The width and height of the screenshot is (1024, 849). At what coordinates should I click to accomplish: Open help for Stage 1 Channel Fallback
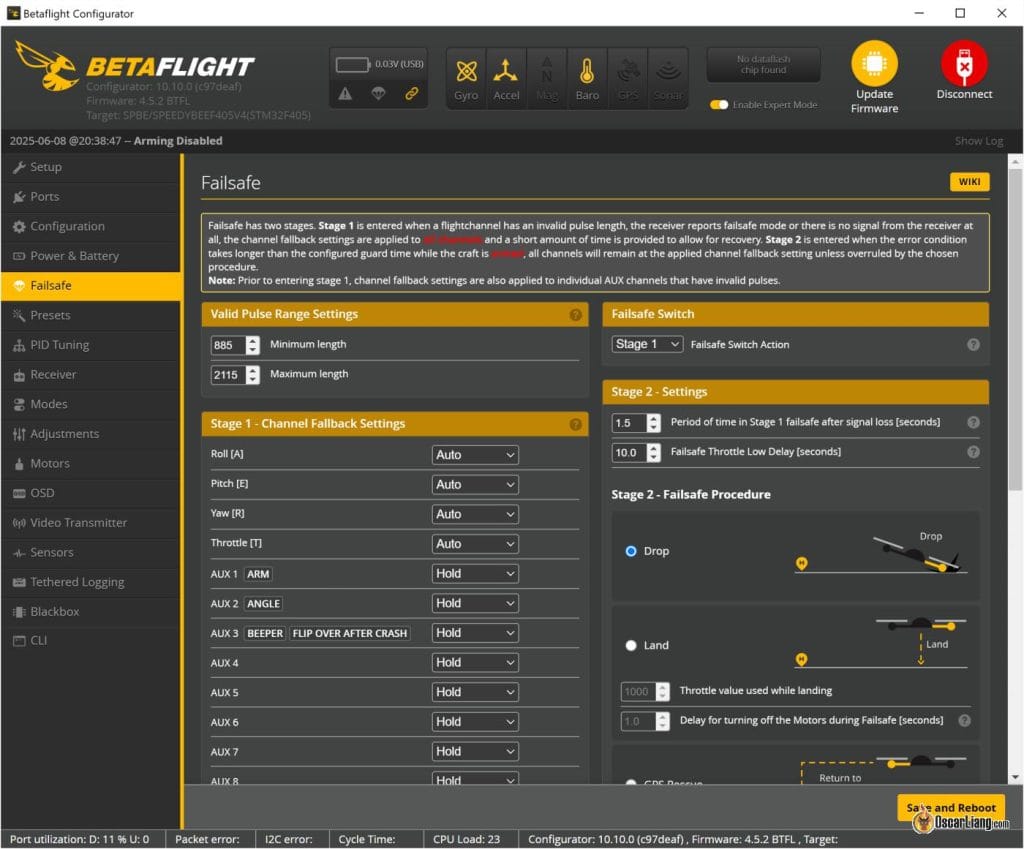tap(575, 424)
